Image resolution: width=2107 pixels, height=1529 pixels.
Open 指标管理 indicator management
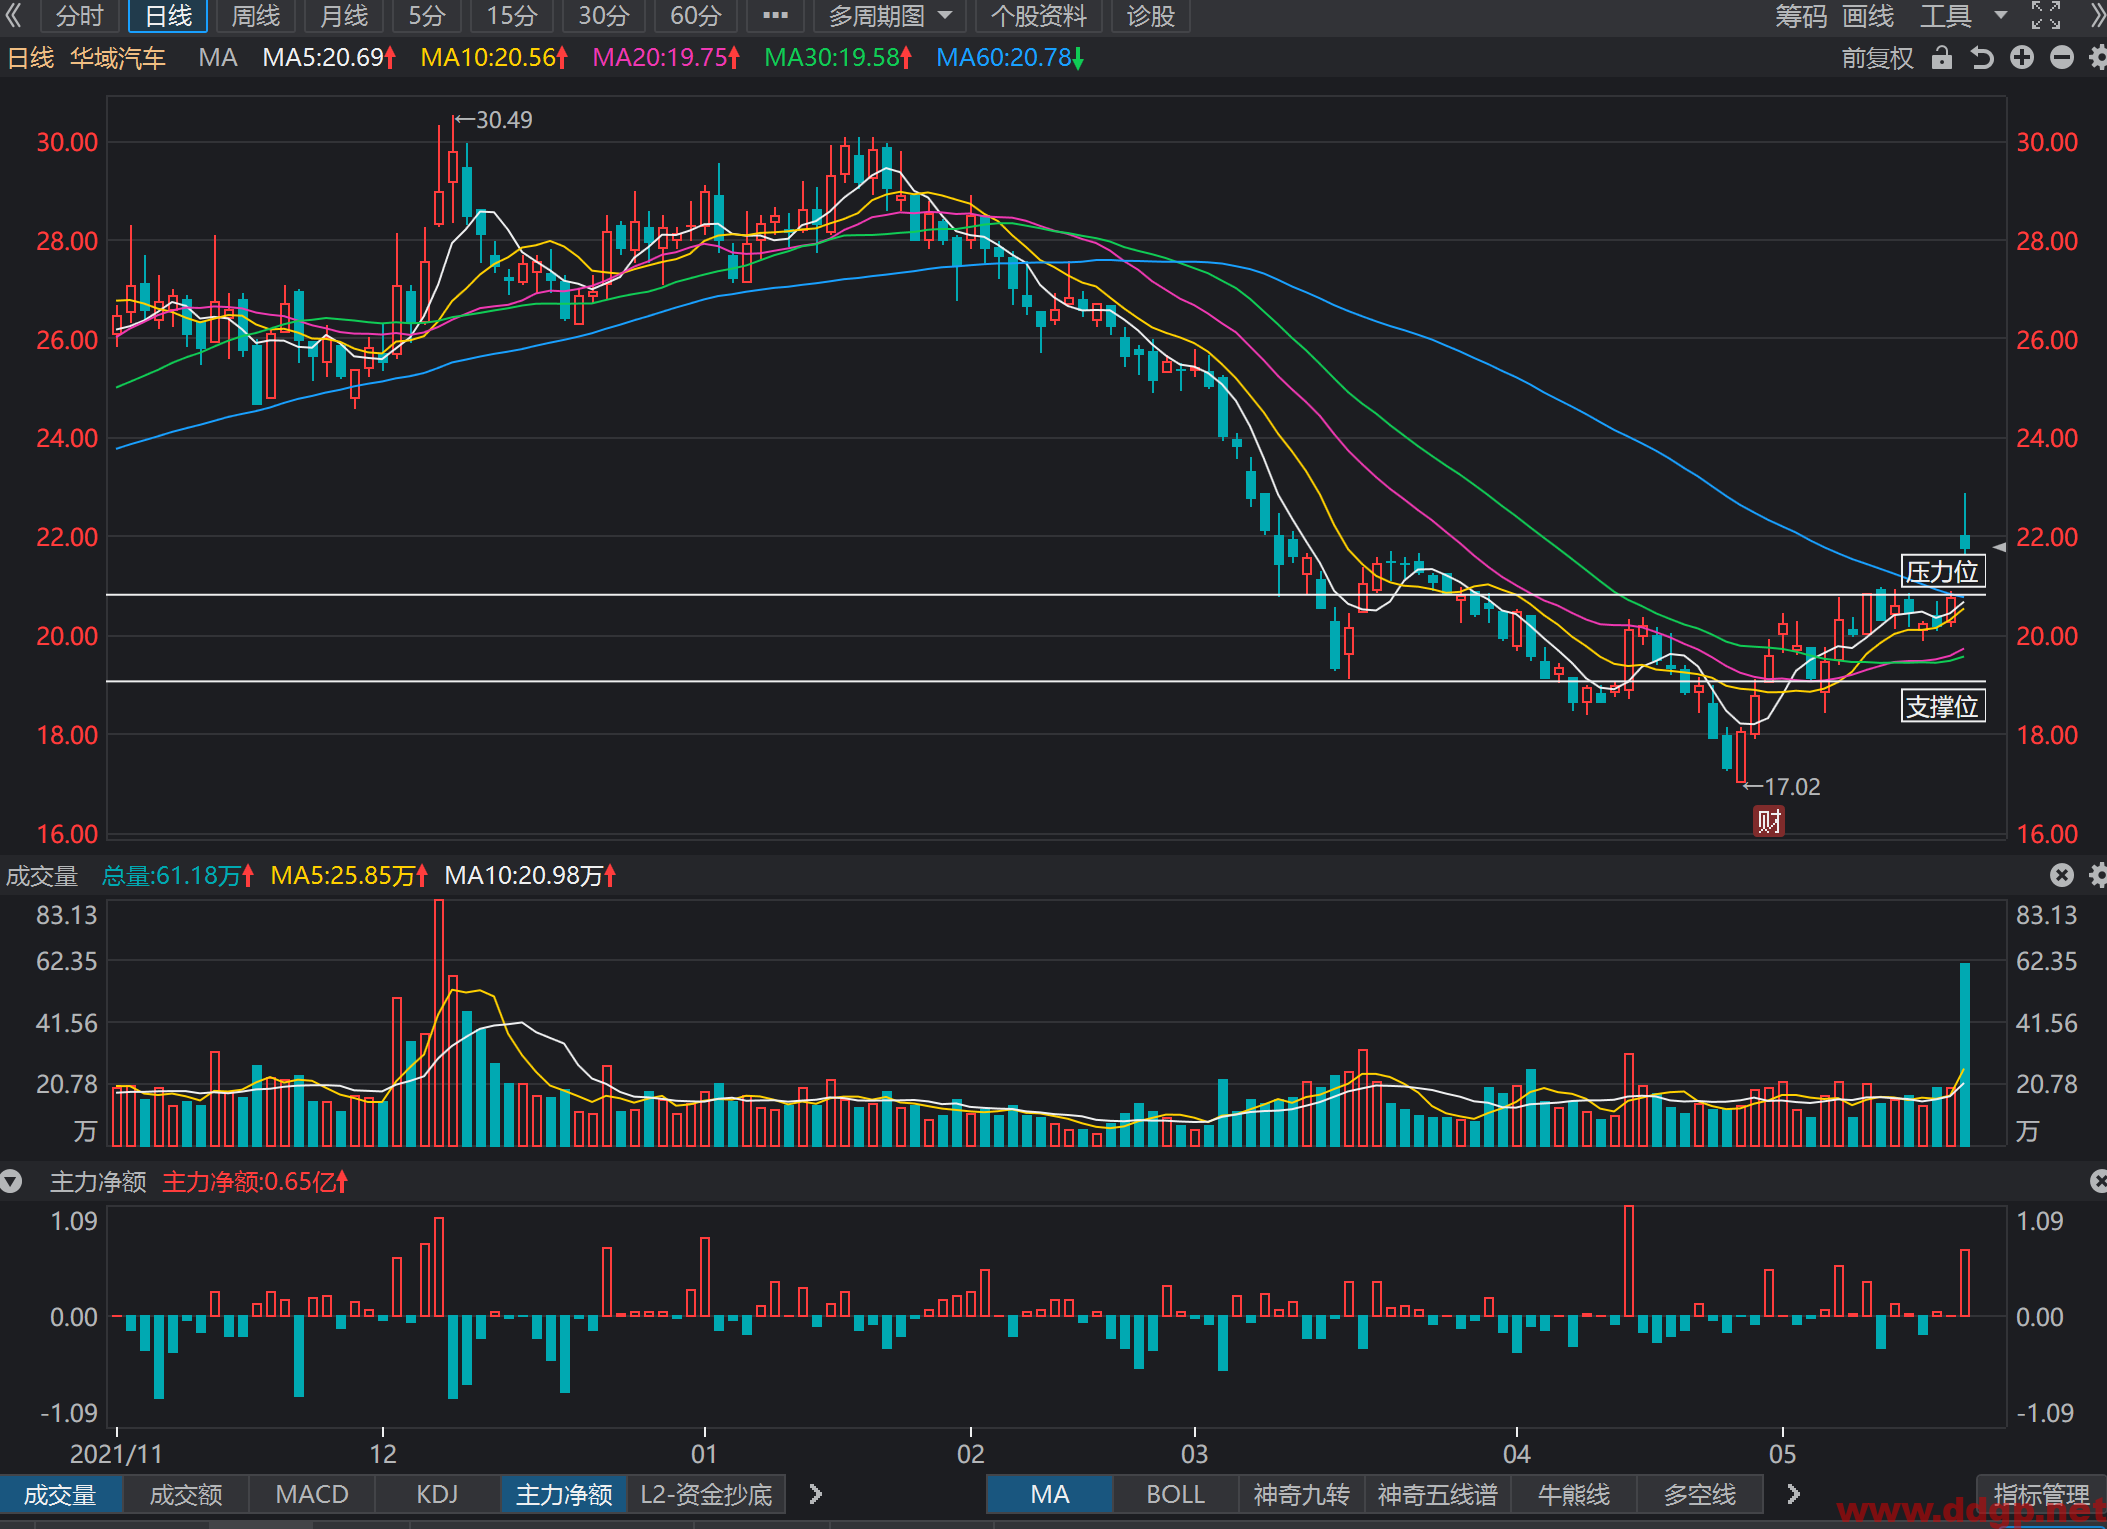2041,1494
